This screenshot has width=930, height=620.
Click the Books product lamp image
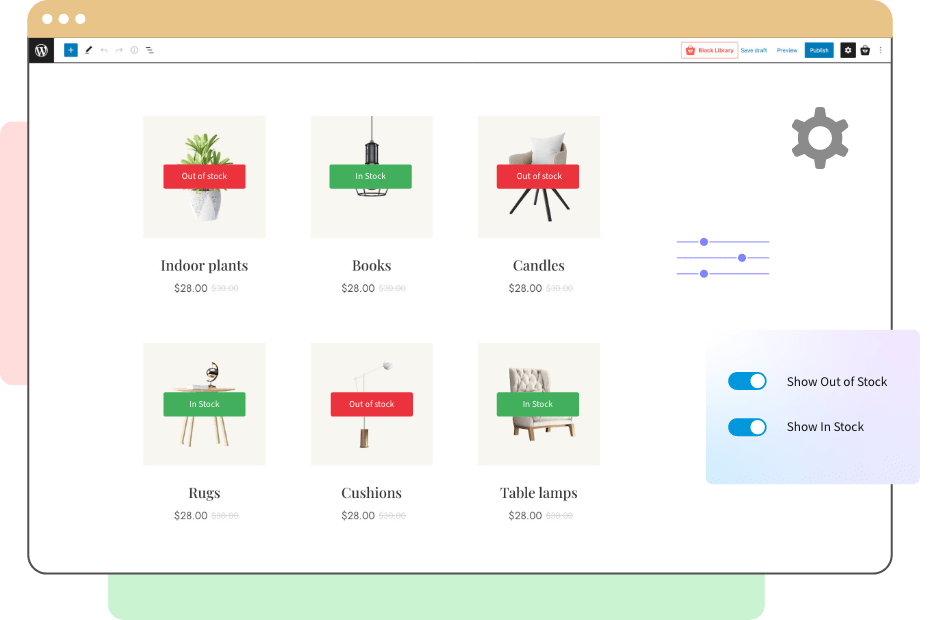[x=372, y=177]
